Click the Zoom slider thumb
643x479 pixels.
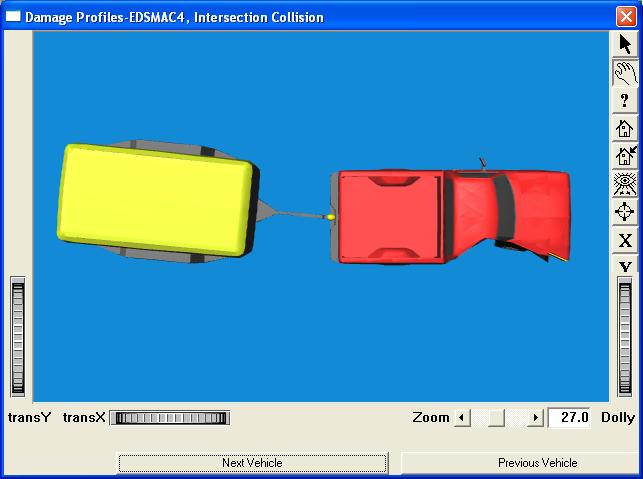pos(496,418)
